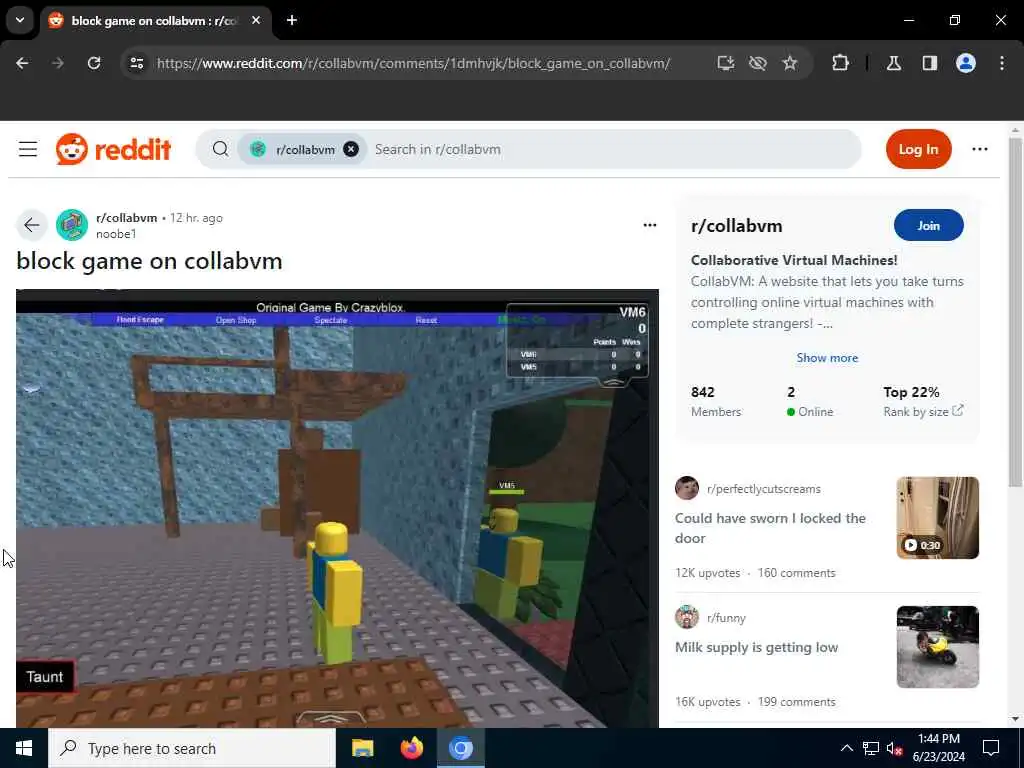Image resolution: width=1024 pixels, height=768 pixels.
Task: Click the motorcycle post thumbnail
Action: tap(937, 647)
